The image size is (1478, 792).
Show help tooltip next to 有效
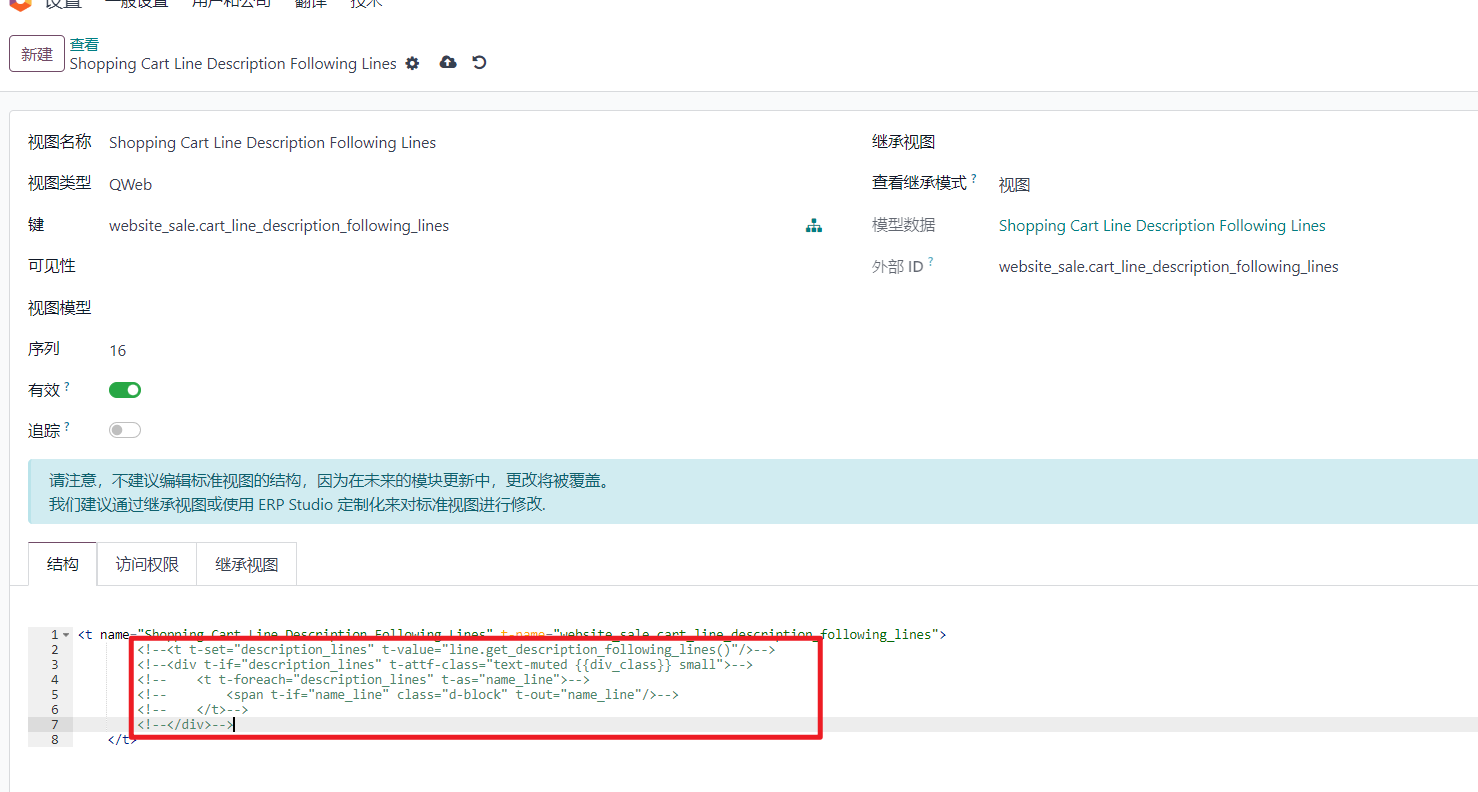click(x=67, y=385)
